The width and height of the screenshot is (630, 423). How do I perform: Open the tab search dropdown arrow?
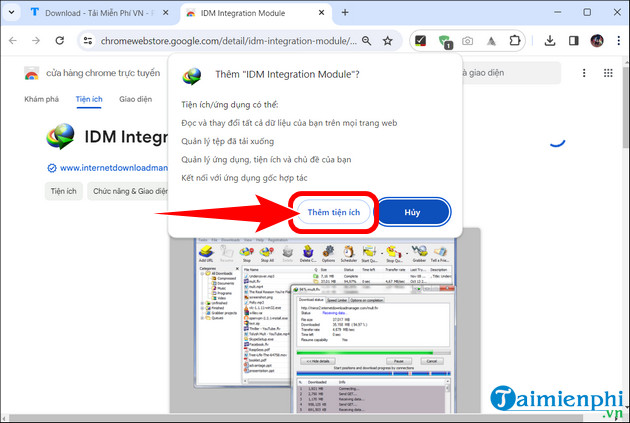(x=11, y=12)
